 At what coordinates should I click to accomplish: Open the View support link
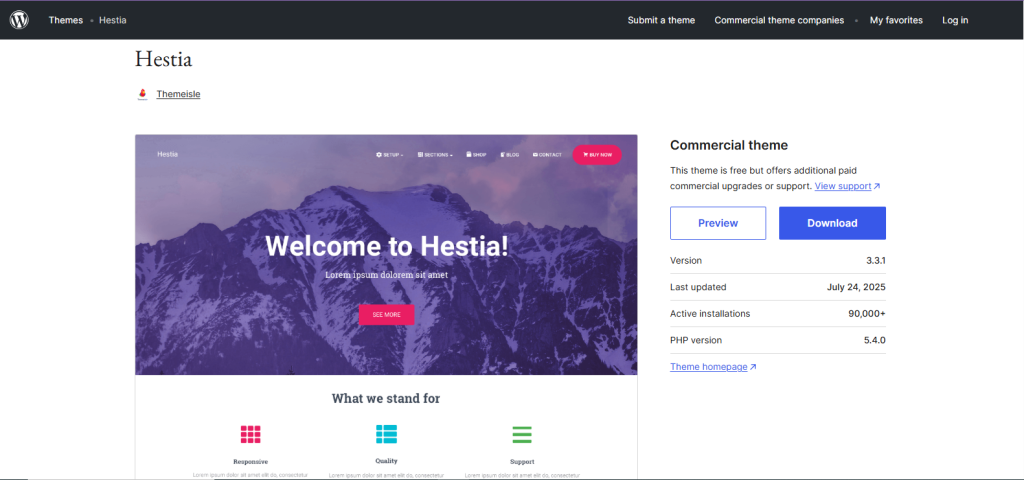(847, 186)
